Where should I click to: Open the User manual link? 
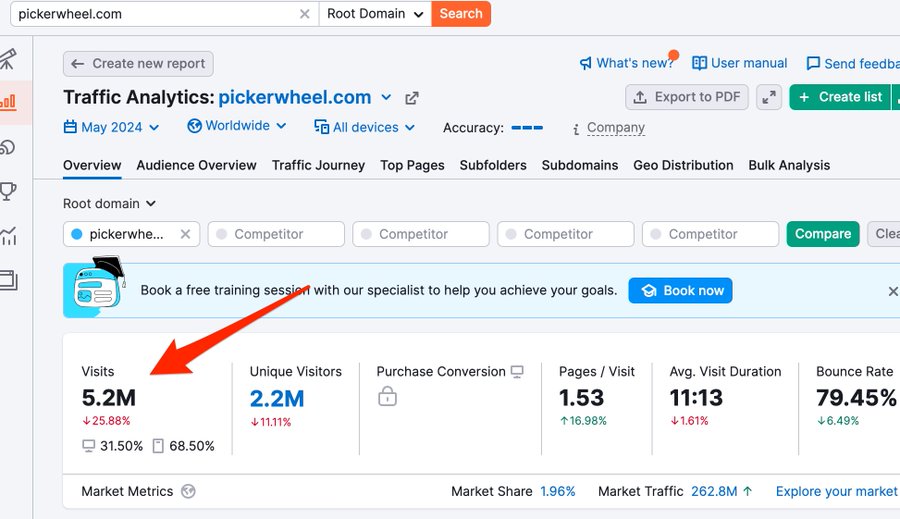740,63
